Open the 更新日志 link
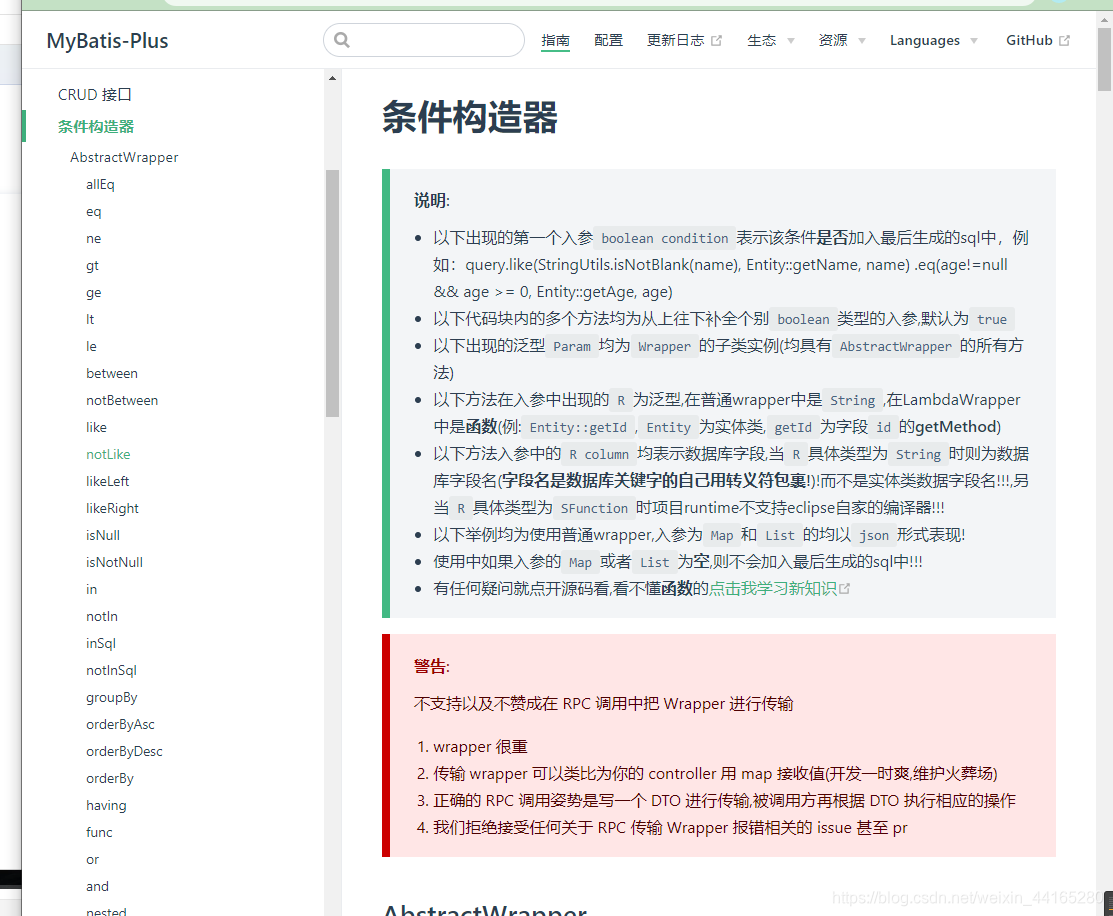The image size is (1113, 916). [675, 40]
